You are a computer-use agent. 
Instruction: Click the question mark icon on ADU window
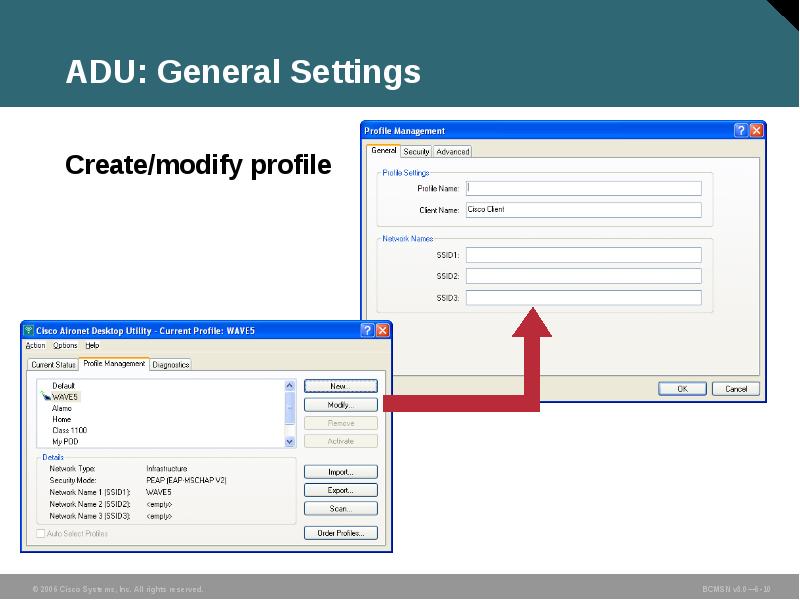(365, 329)
